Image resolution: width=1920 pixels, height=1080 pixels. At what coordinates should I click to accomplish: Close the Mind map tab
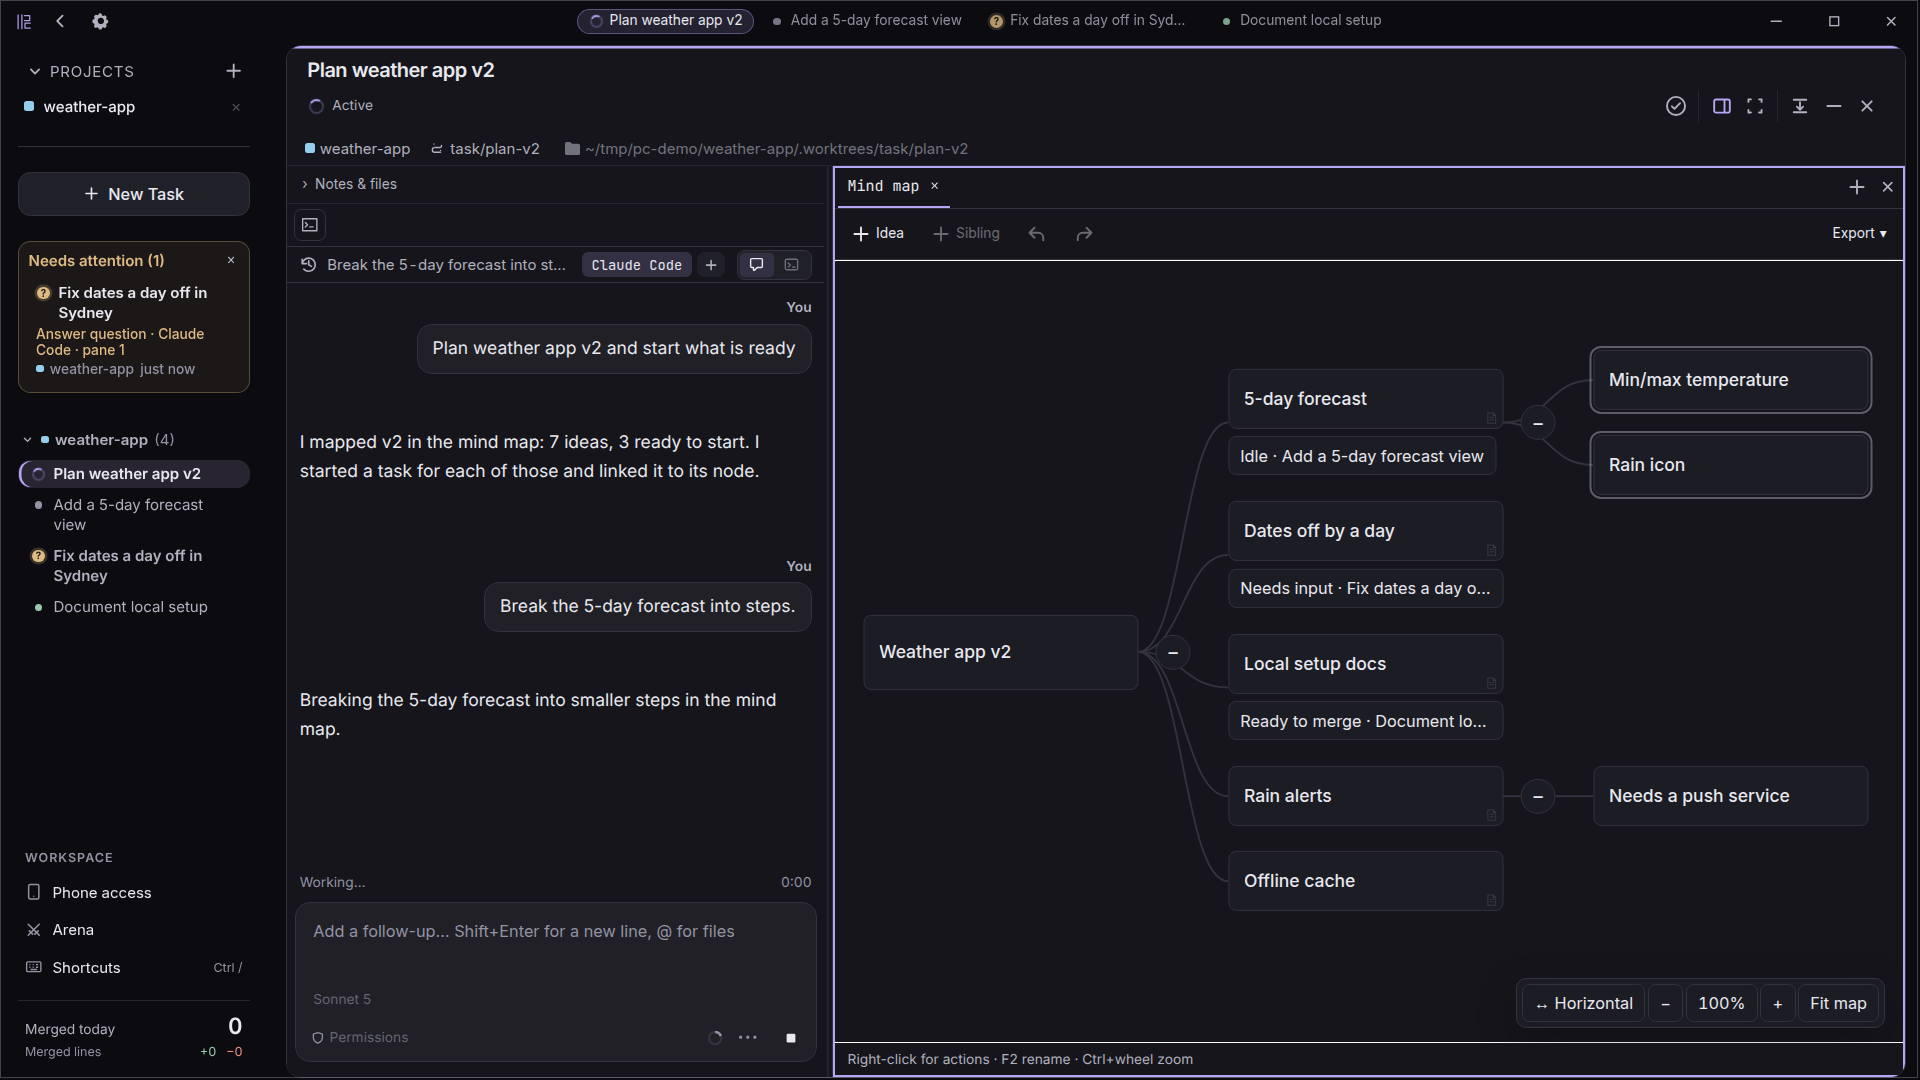(x=935, y=186)
